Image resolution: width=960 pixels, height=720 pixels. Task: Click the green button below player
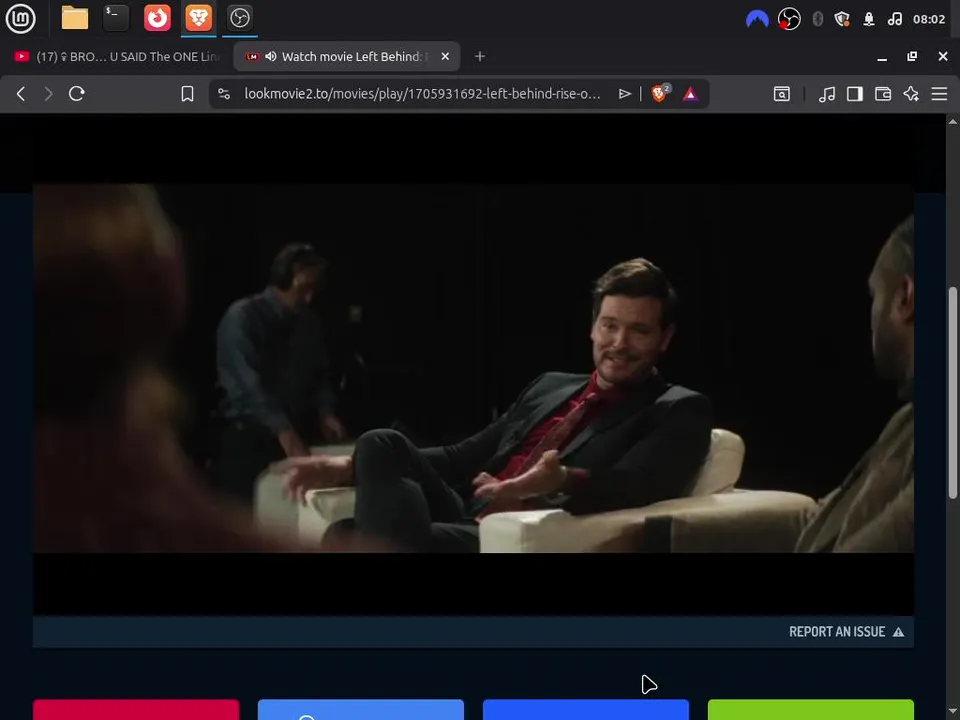(811, 710)
